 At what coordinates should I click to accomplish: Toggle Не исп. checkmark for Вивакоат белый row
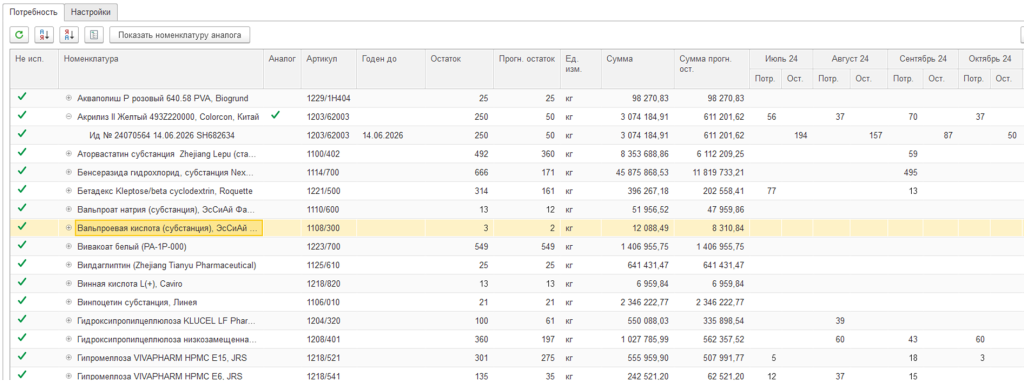[22, 246]
